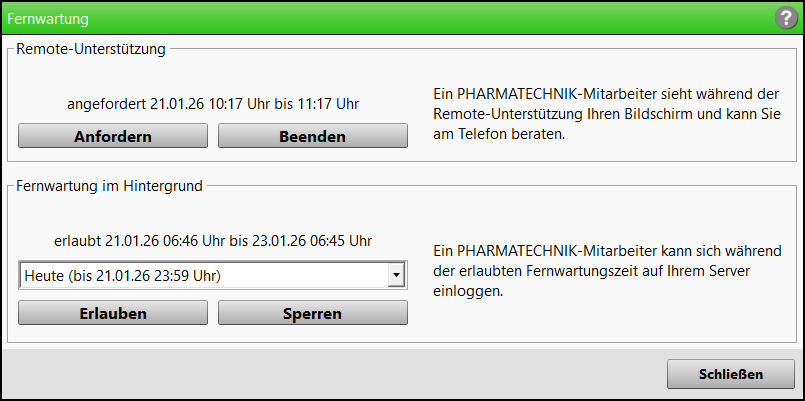Open help via the question mark icon
This screenshot has height=401, width=805.
pyautogui.click(x=785, y=18)
